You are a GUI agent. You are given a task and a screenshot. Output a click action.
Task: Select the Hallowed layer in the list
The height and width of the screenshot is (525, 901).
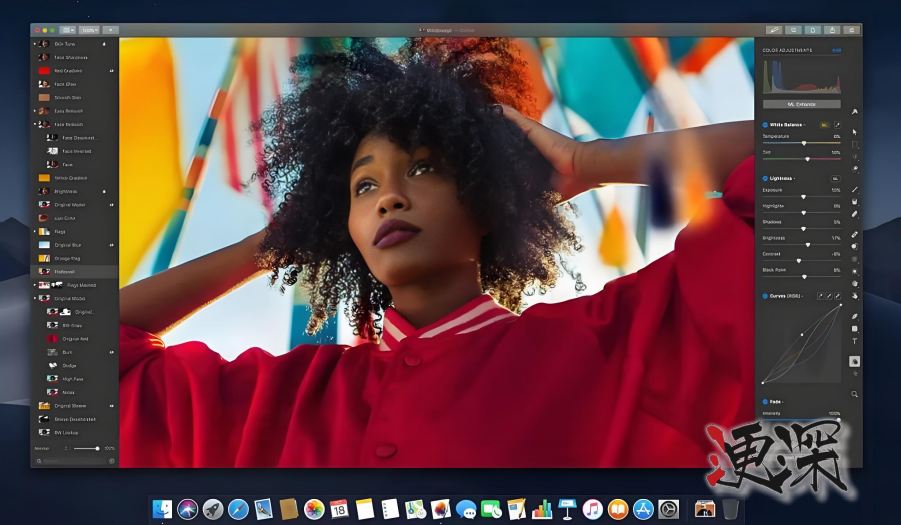click(x=65, y=271)
